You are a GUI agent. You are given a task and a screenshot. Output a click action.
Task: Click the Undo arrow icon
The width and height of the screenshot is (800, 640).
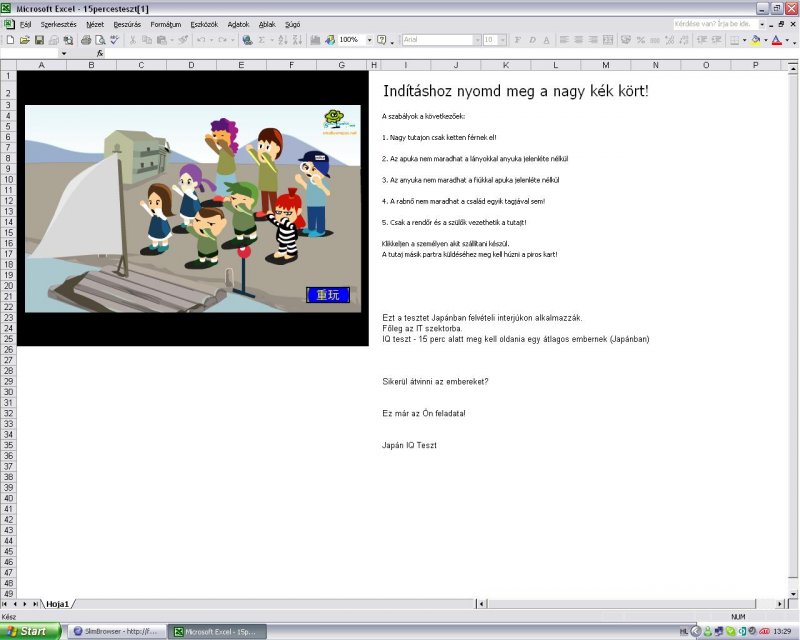pos(201,40)
